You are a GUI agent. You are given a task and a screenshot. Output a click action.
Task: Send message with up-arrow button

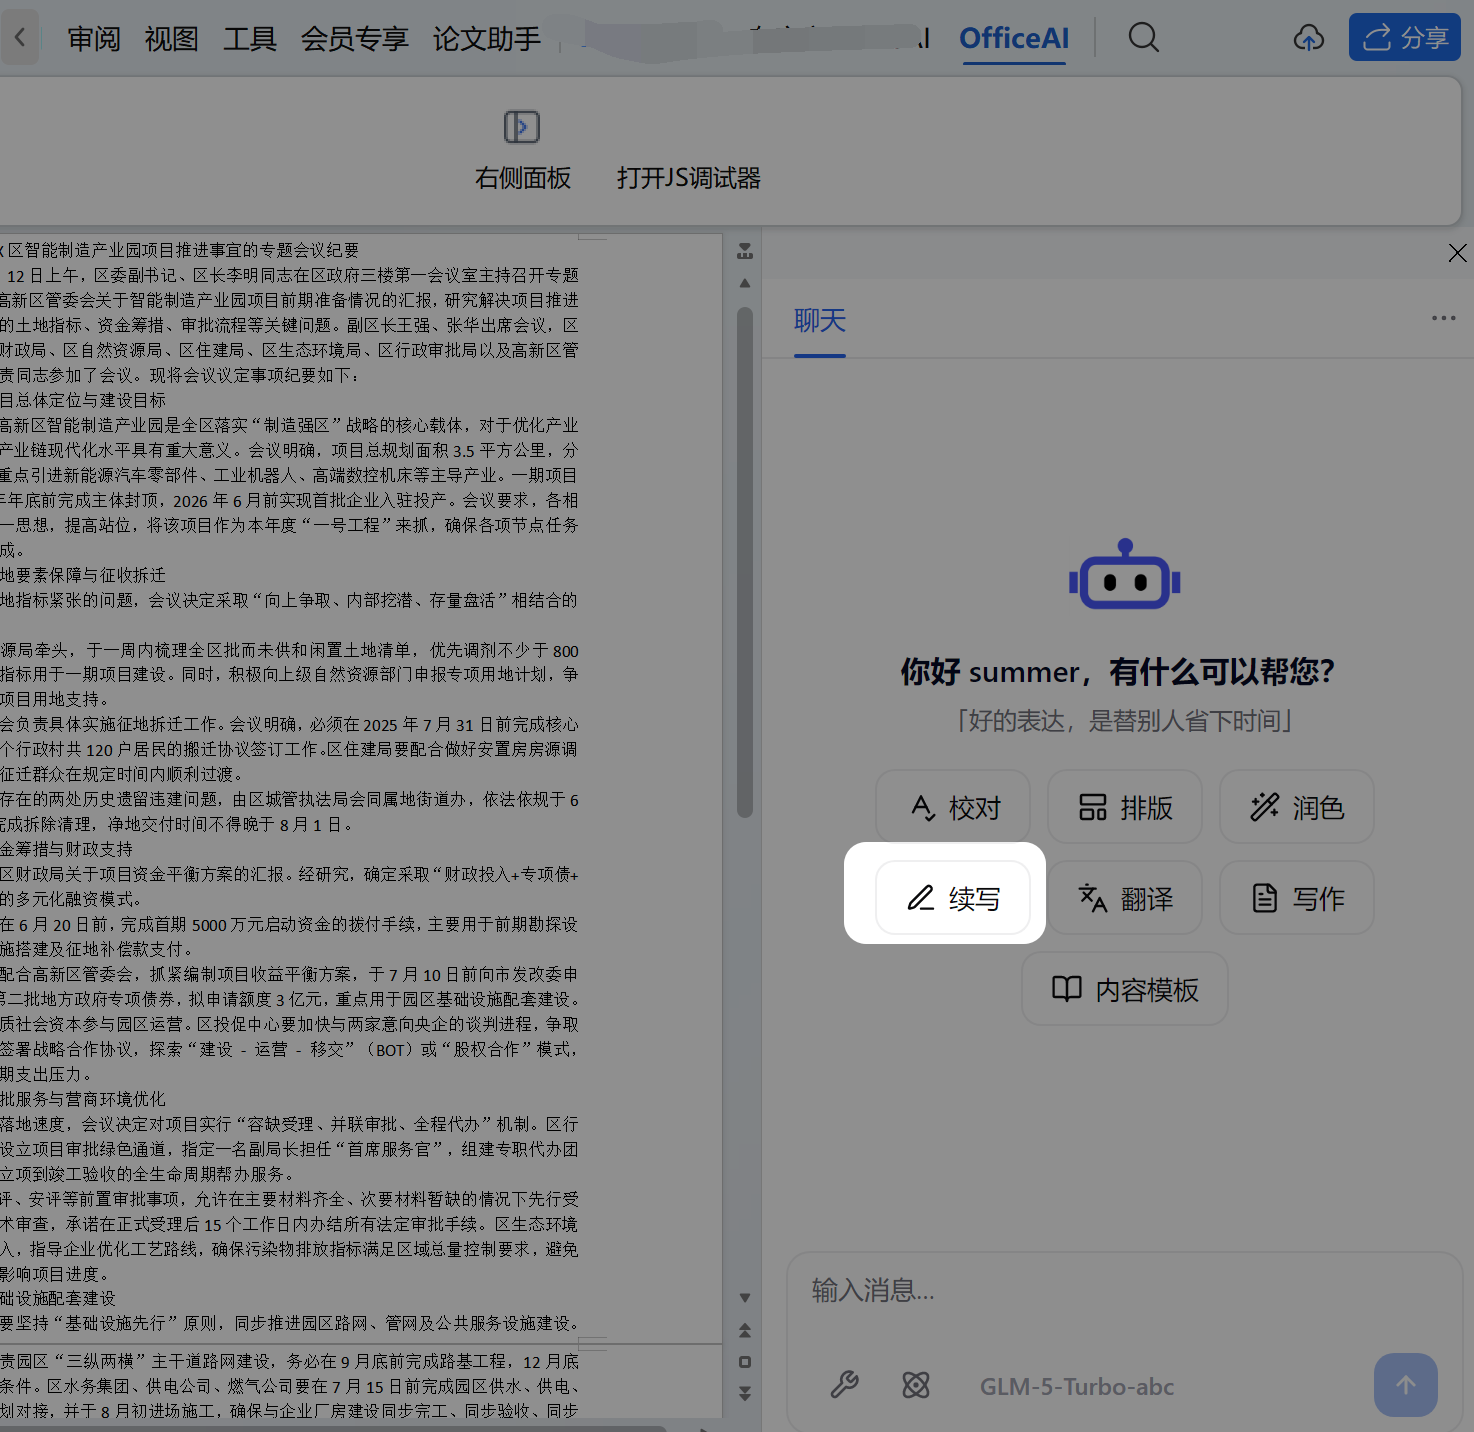click(1406, 1385)
